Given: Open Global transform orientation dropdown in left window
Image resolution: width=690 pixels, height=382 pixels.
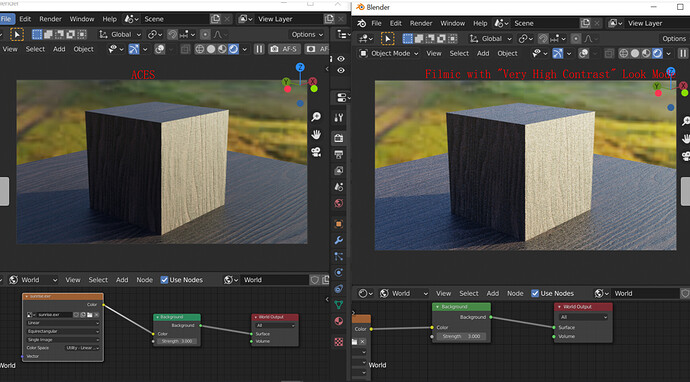Looking at the screenshot, I should pyautogui.click(x=120, y=34).
